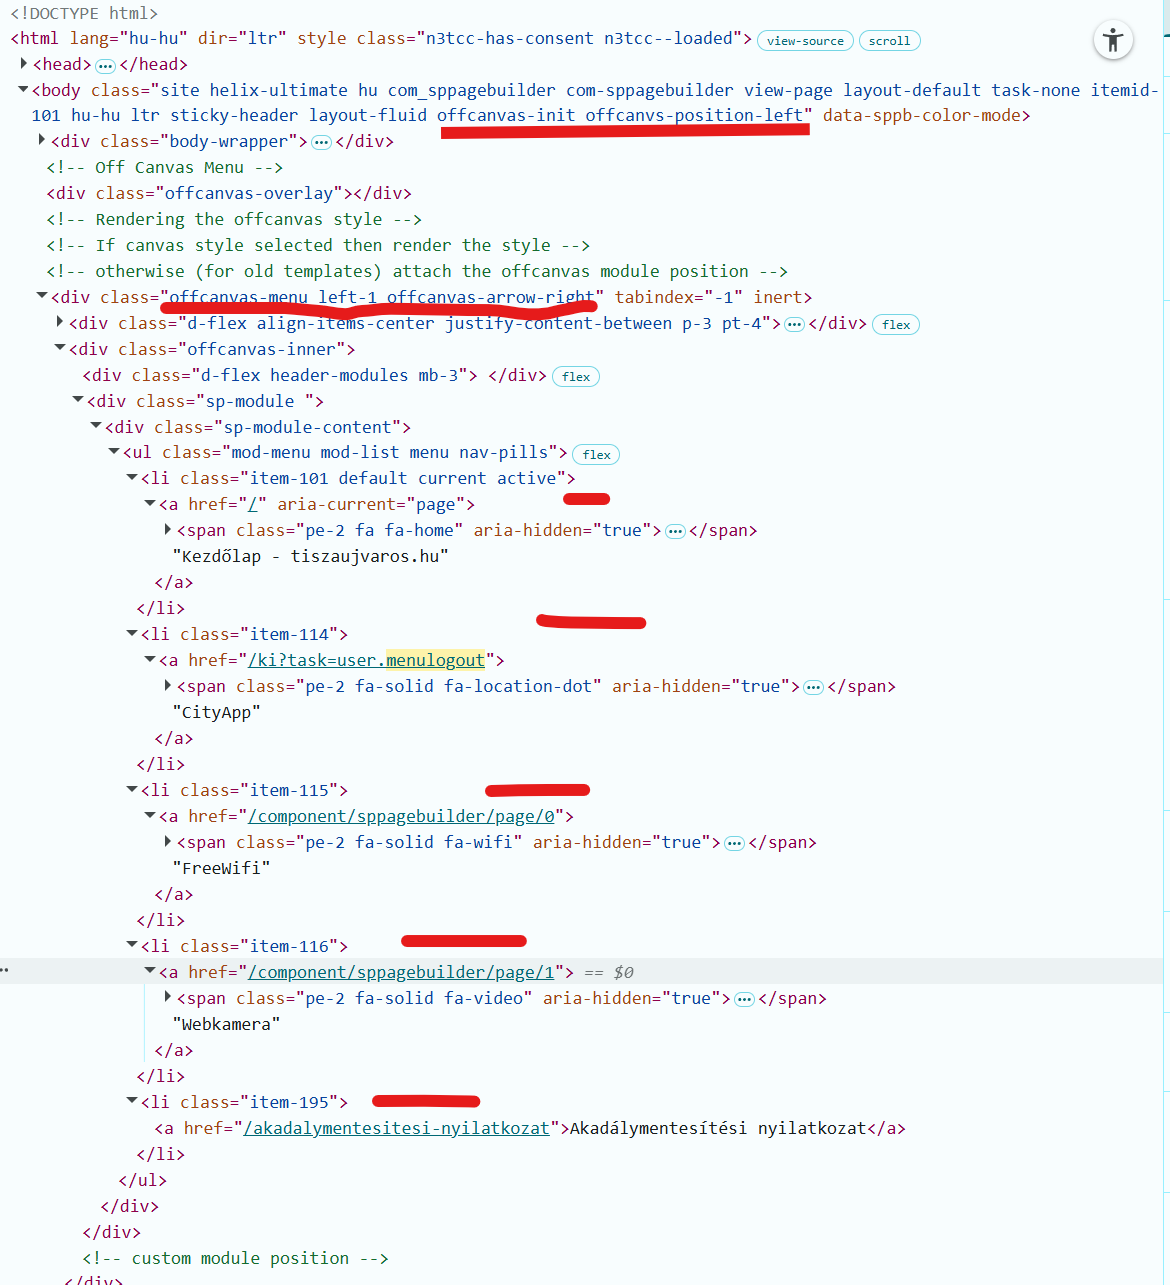This screenshot has height=1285, width=1170.
Task: Open the /component/sppagebuilder/page/0 link
Action: 401,816
